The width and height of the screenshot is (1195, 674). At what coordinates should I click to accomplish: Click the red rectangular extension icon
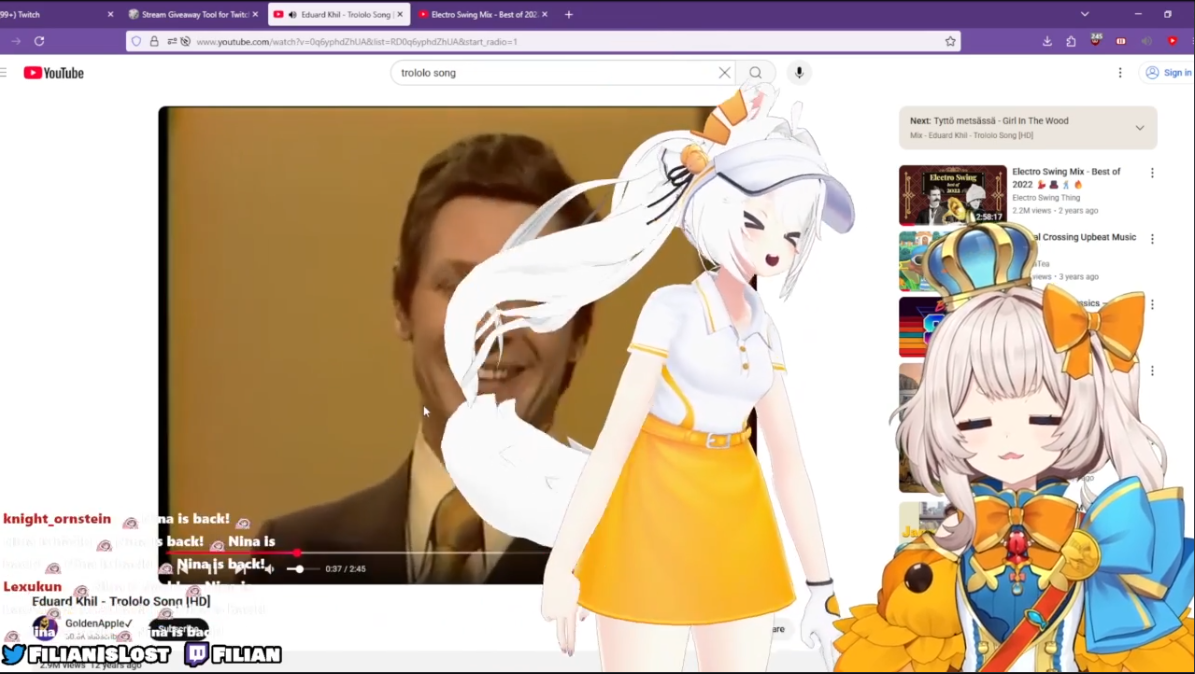point(1121,41)
